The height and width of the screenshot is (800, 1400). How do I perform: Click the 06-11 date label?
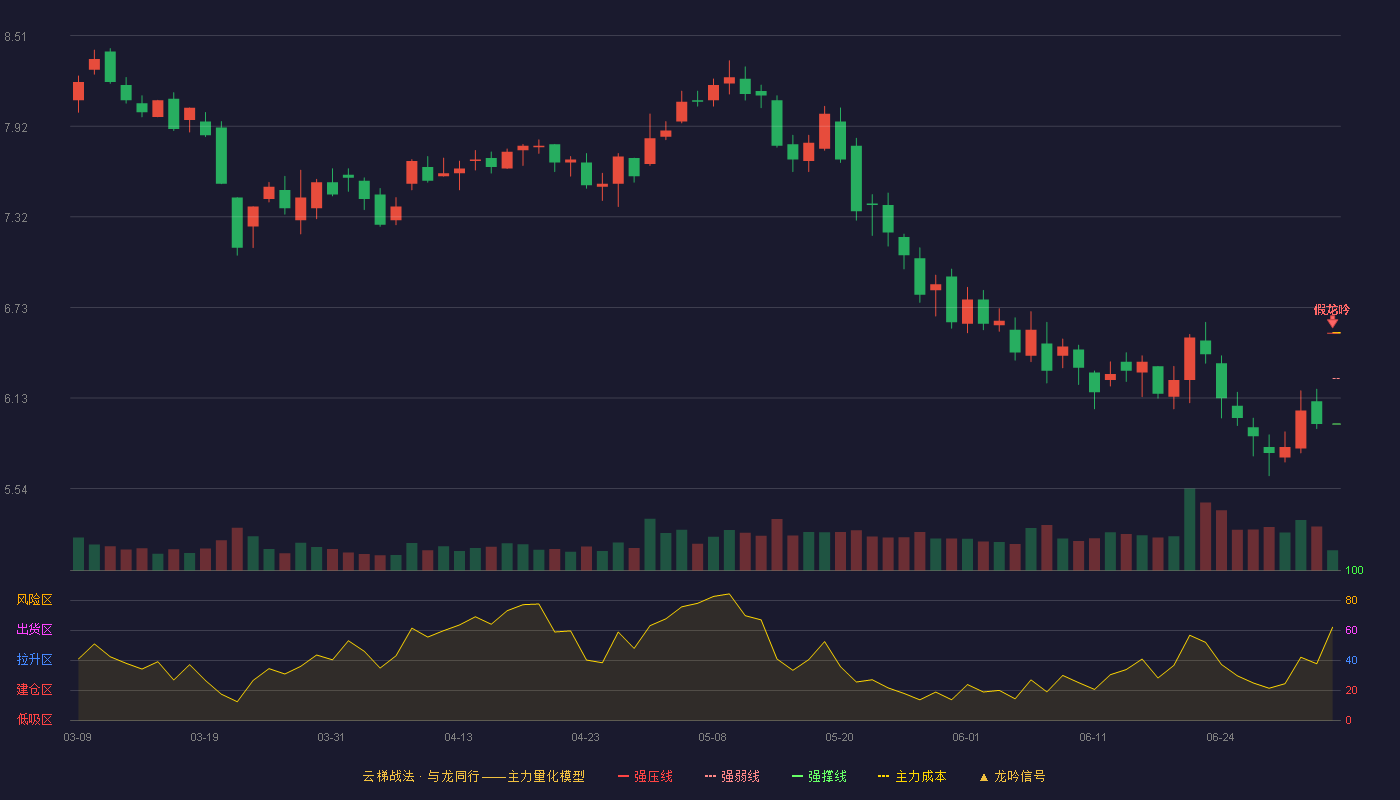pos(1093,737)
